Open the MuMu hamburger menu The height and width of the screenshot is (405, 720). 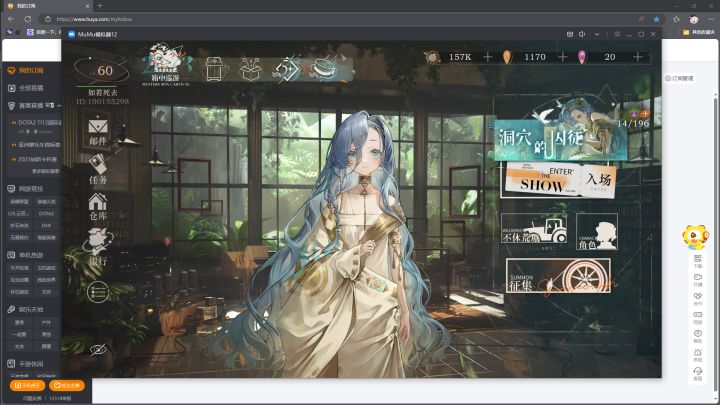coord(617,34)
